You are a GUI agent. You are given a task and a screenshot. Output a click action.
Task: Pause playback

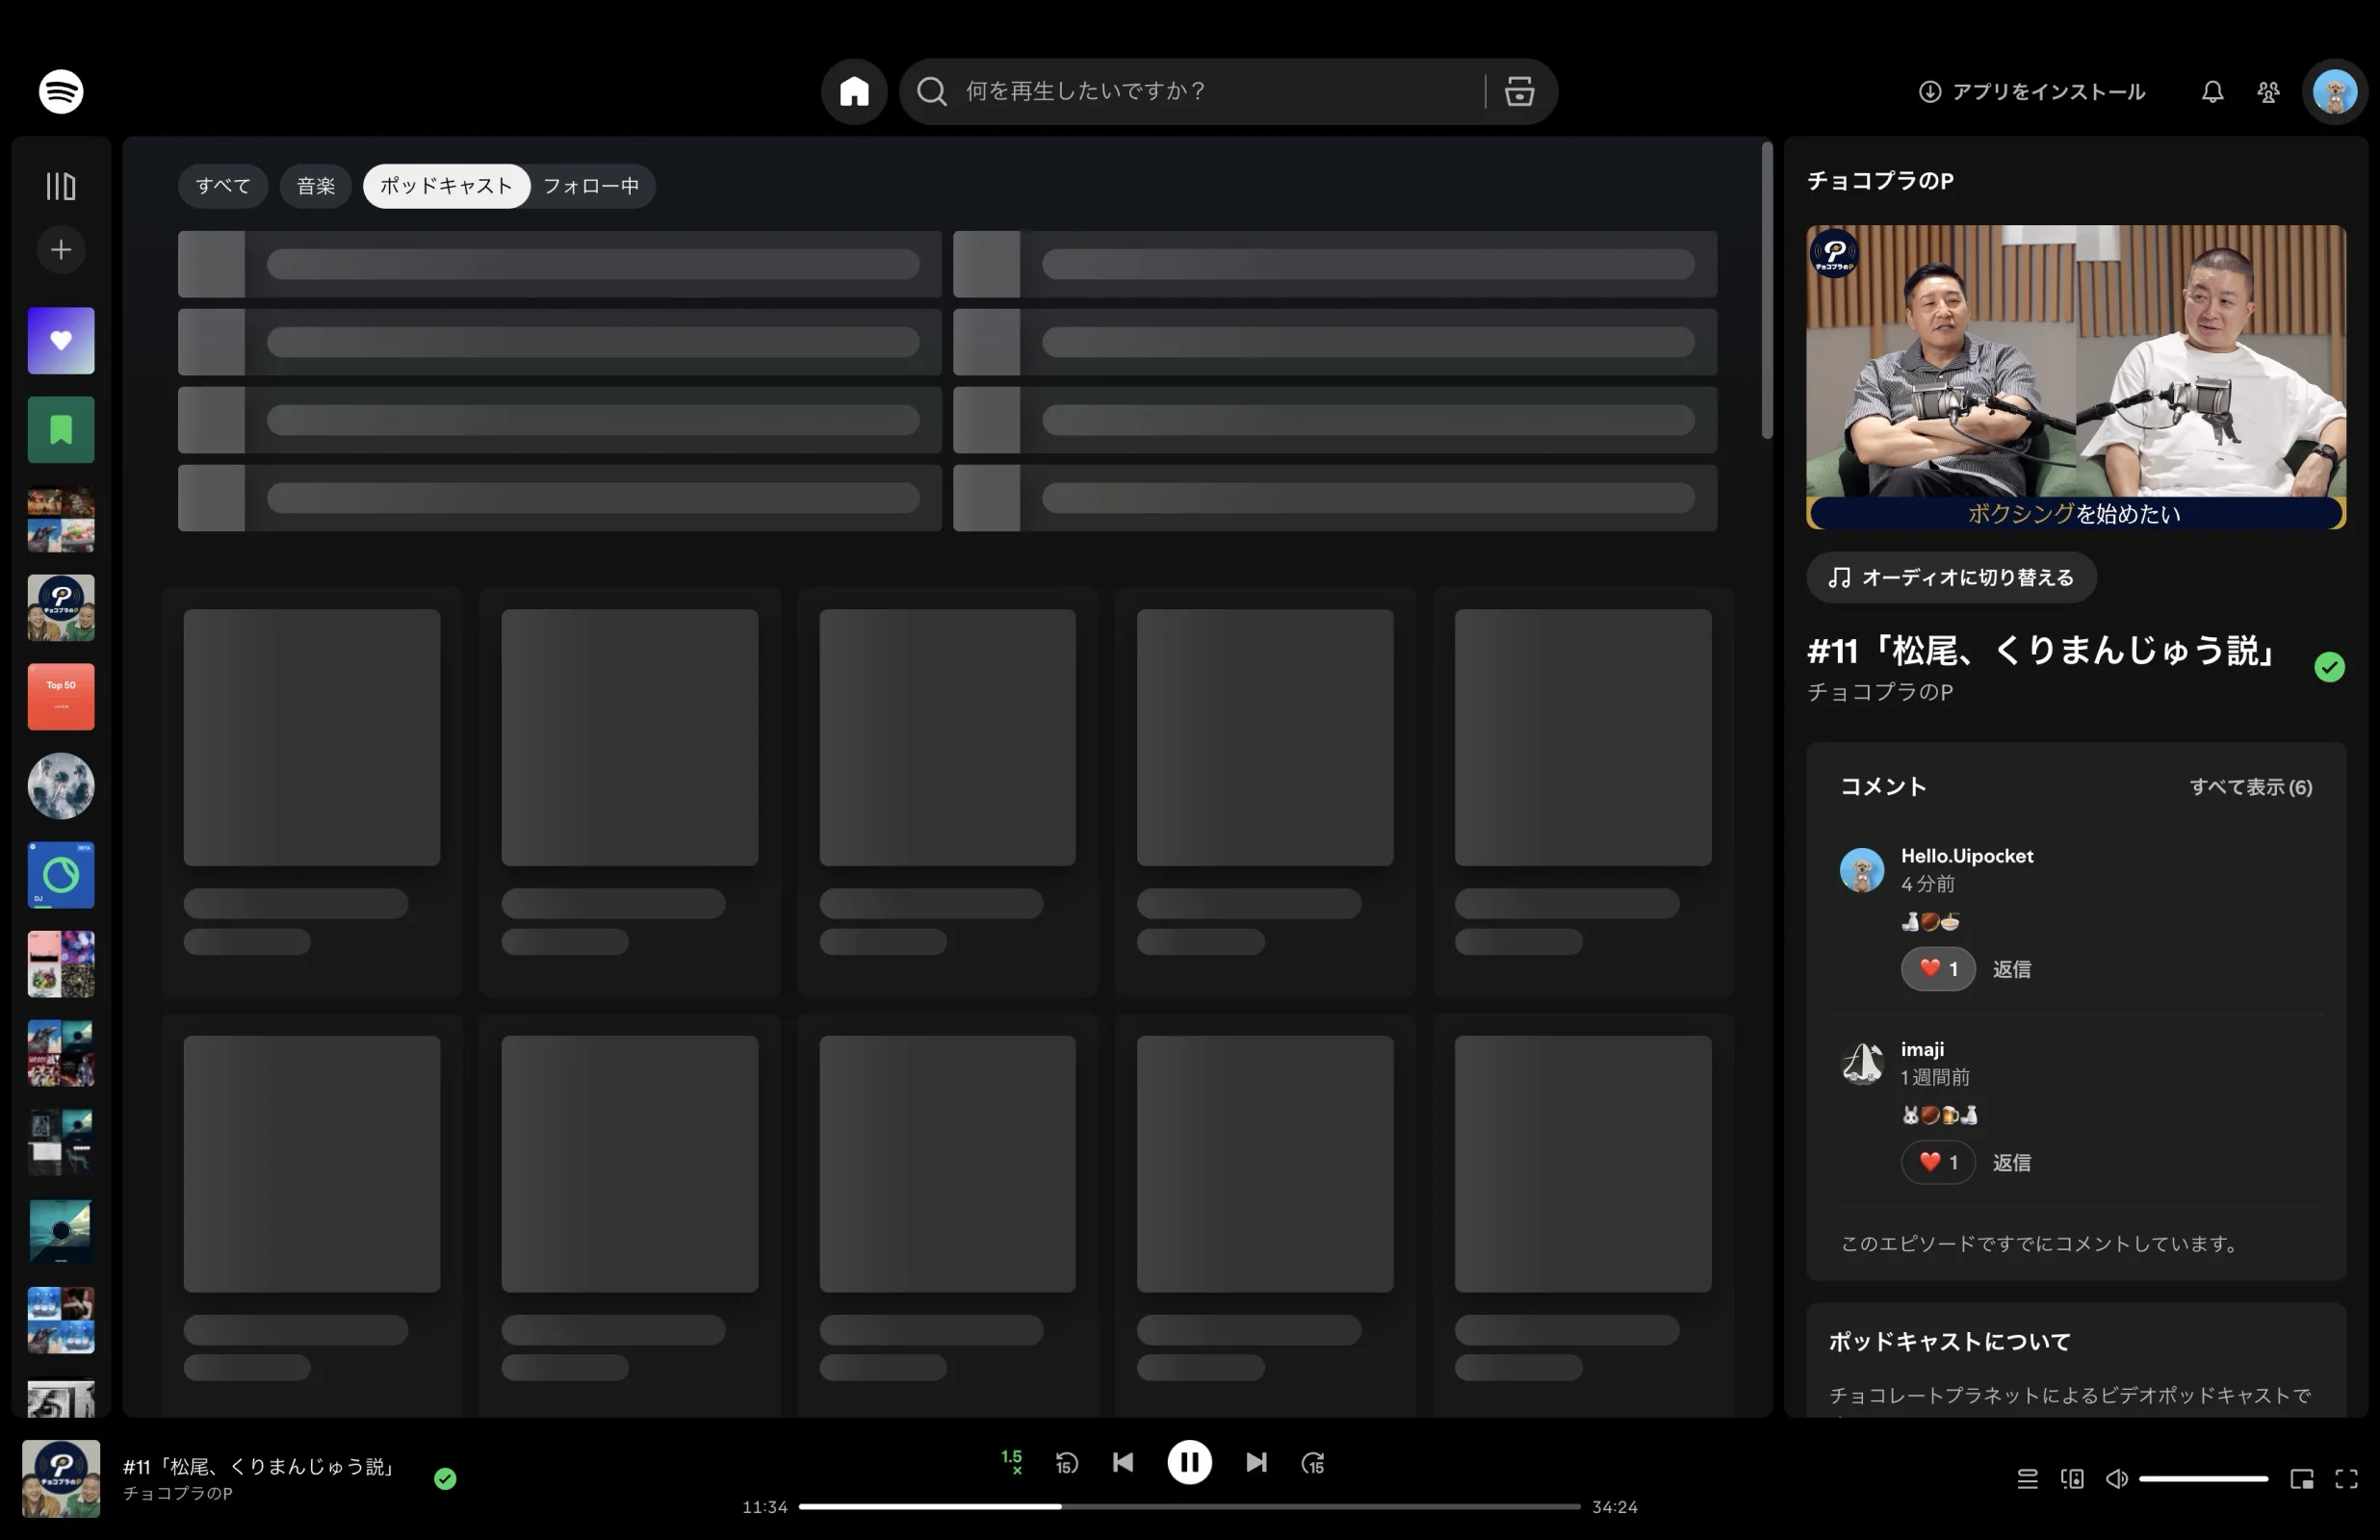tap(1189, 1463)
